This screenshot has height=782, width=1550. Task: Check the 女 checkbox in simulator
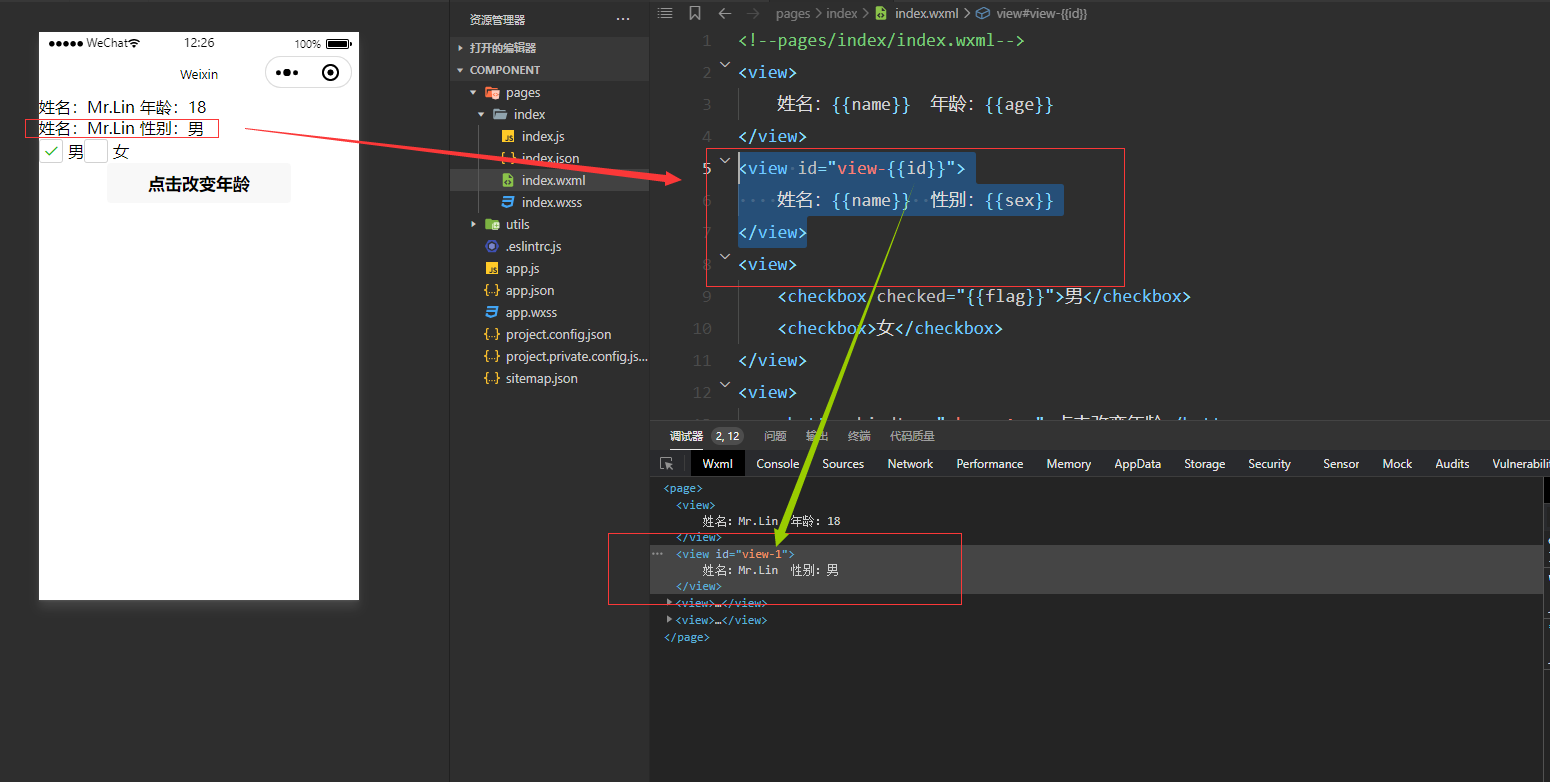(96, 151)
